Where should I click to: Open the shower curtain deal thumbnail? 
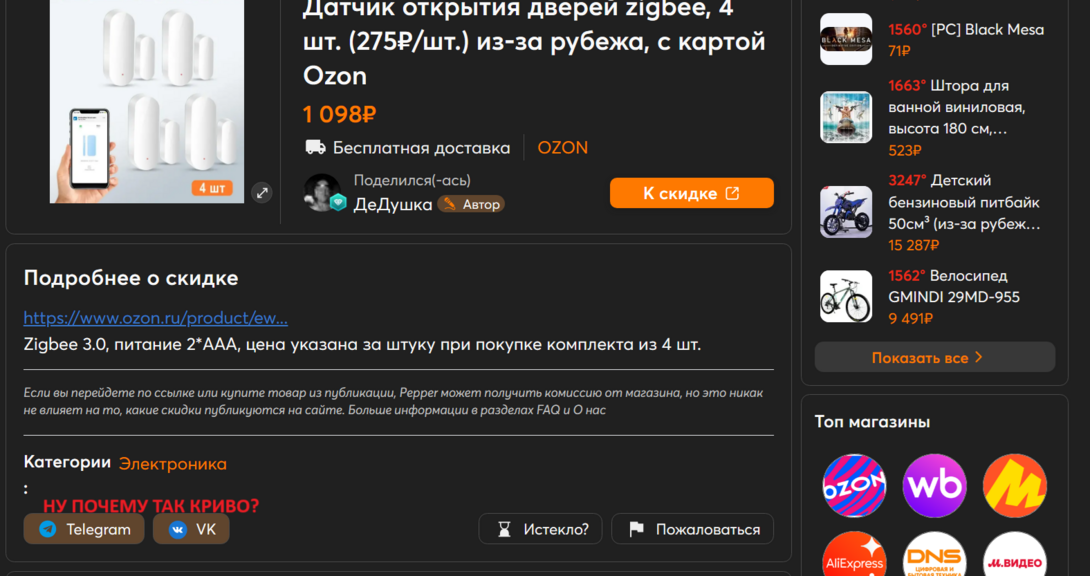[x=846, y=117]
